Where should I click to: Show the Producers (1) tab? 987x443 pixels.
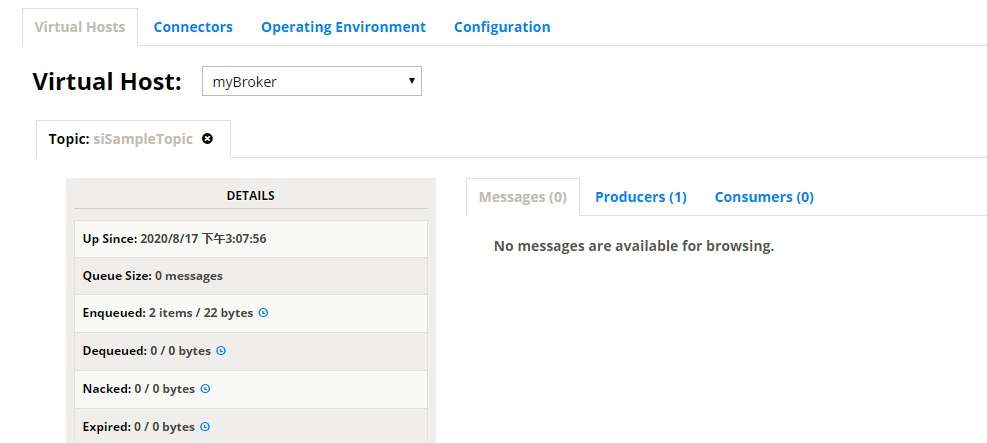(x=640, y=197)
